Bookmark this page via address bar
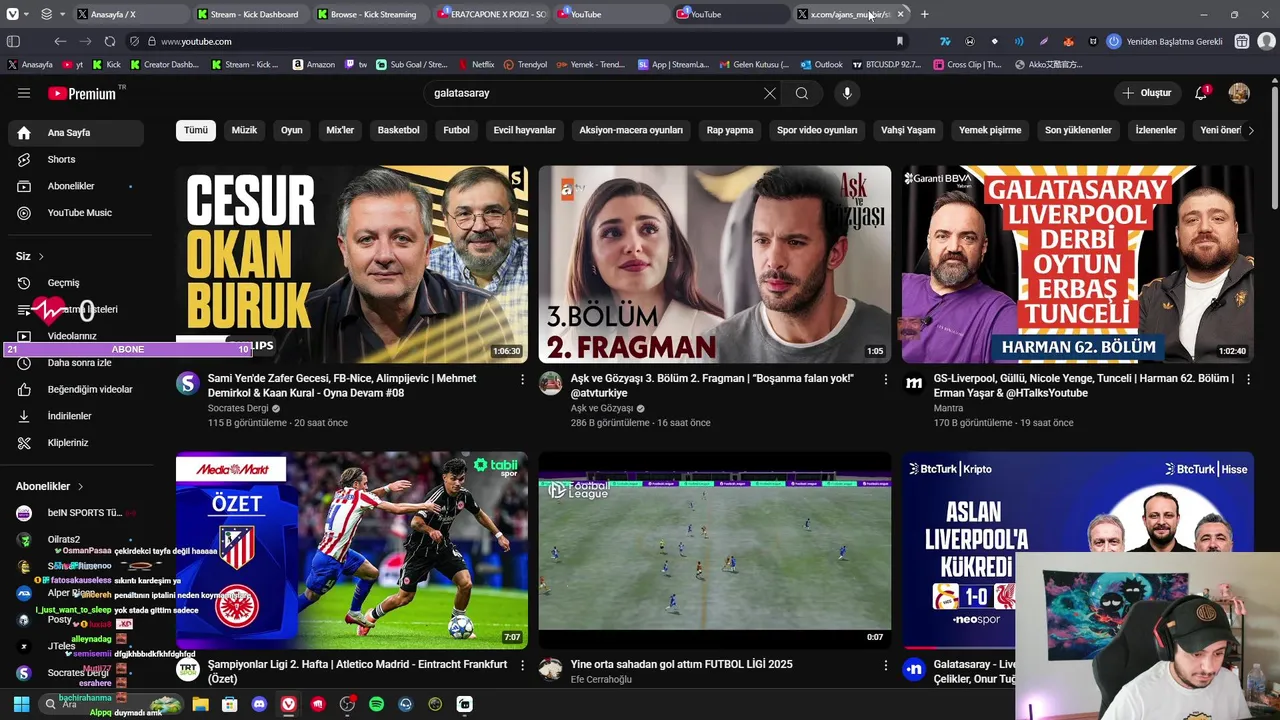 900,41
